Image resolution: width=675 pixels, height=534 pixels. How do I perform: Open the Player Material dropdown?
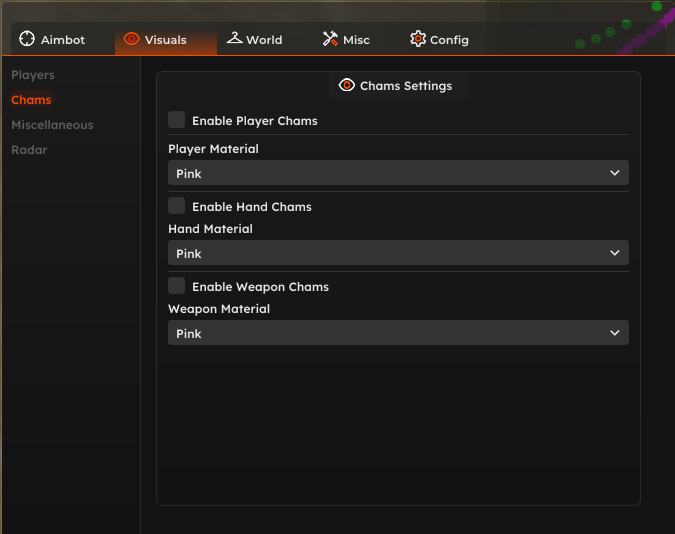(398, 173)
